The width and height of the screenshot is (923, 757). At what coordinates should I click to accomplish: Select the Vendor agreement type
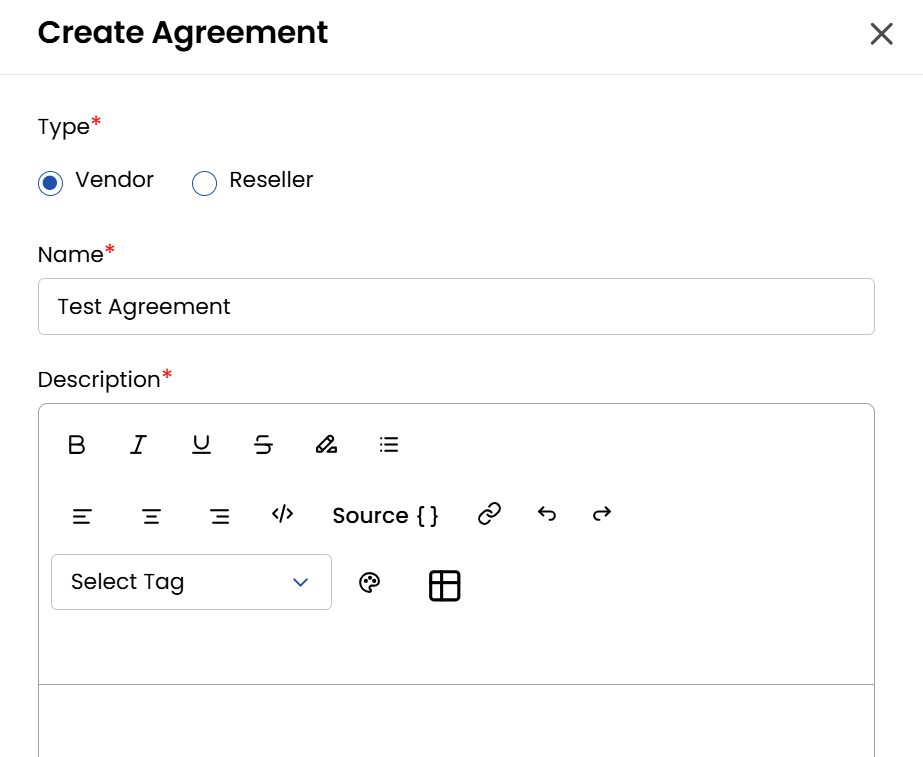50,183
